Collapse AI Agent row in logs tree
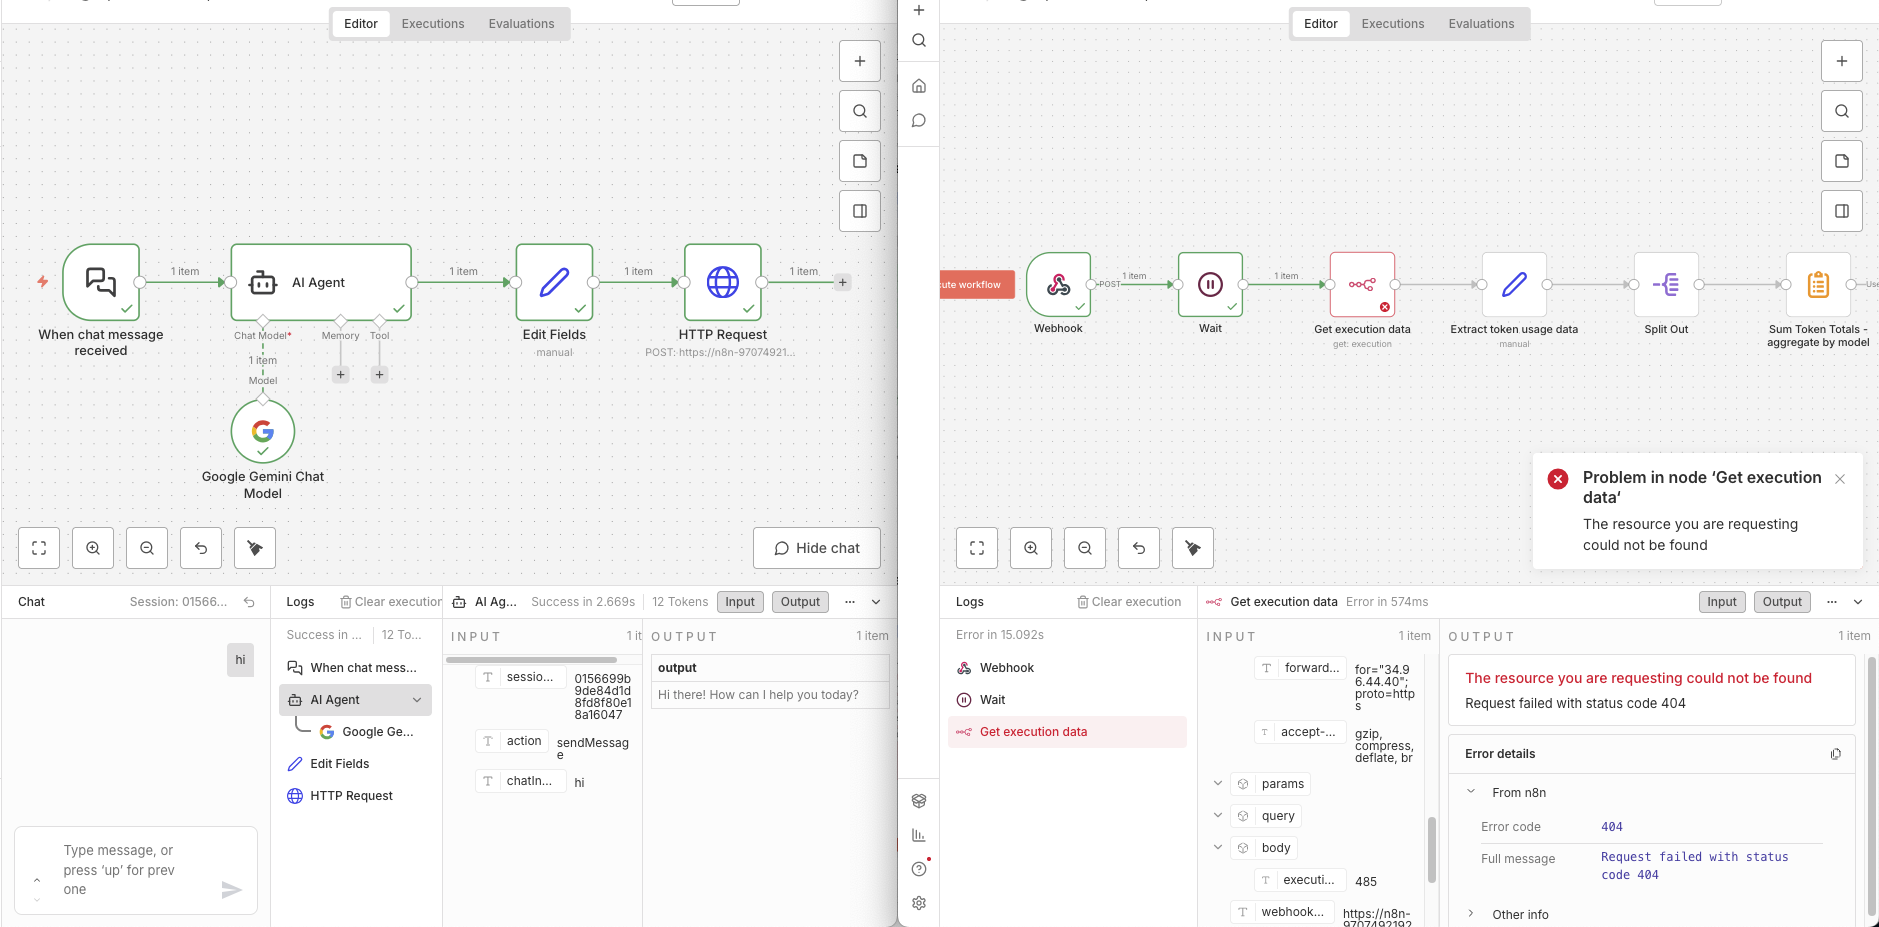 click(417, 700)
